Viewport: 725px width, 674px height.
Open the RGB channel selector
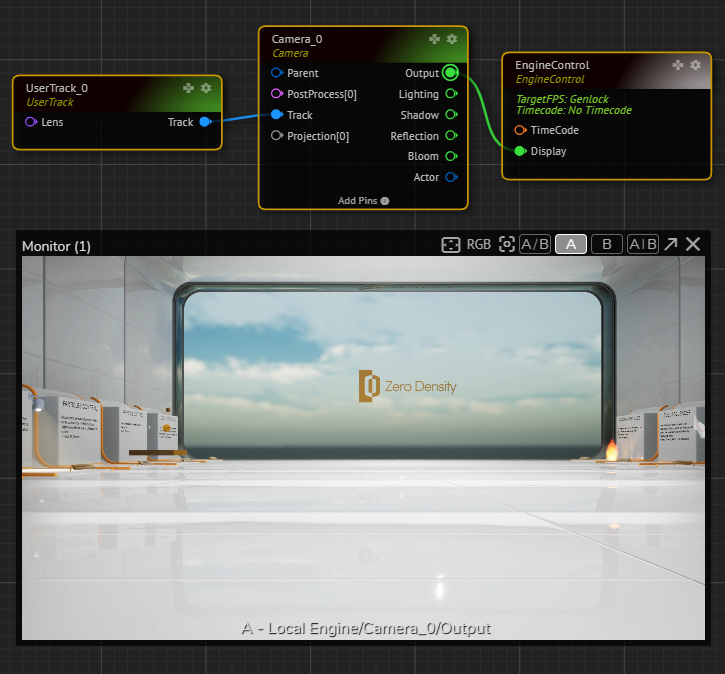(479, 245)
